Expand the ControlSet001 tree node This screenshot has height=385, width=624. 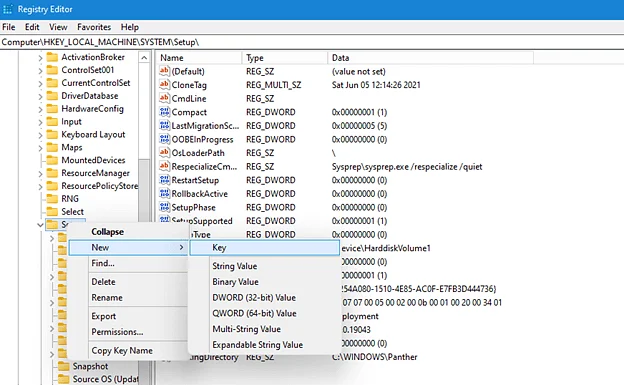point(40,70)
